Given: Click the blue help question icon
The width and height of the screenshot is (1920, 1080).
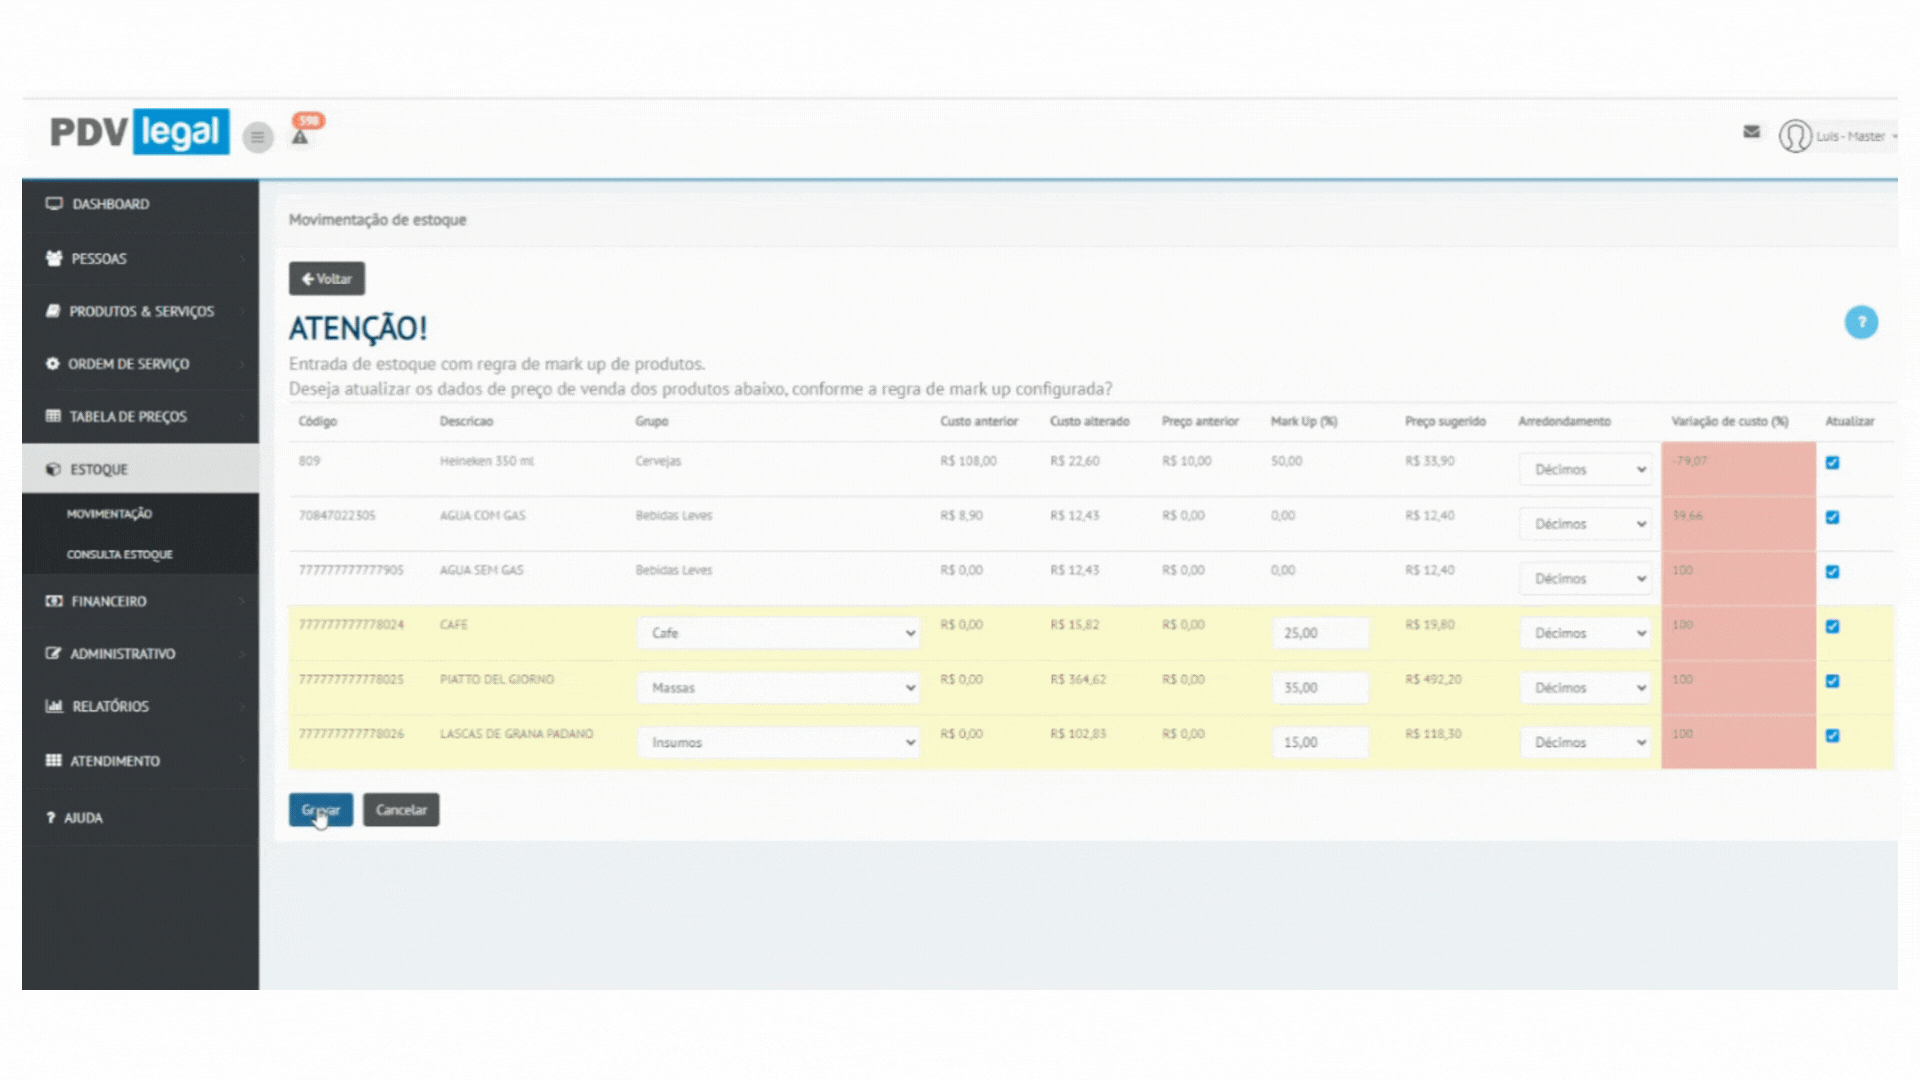Looking at the screenshot, I should point(1860,322).
